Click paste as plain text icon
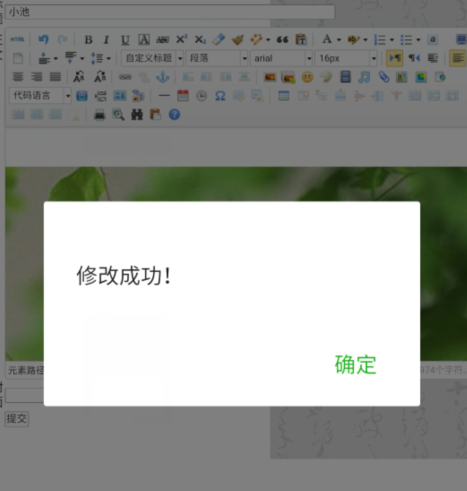Viewport: 467px width, 491px height. pyautogui.click(x=301, y=40)
